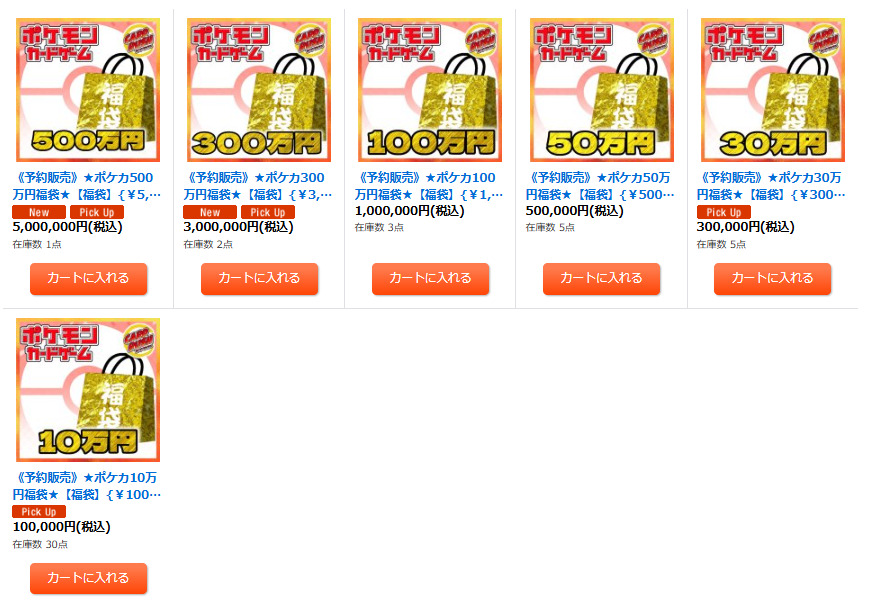Open the ポケカ300万円福袋 title link
The height and width of the screenshot is (614, 871).
tap(258, 186)
